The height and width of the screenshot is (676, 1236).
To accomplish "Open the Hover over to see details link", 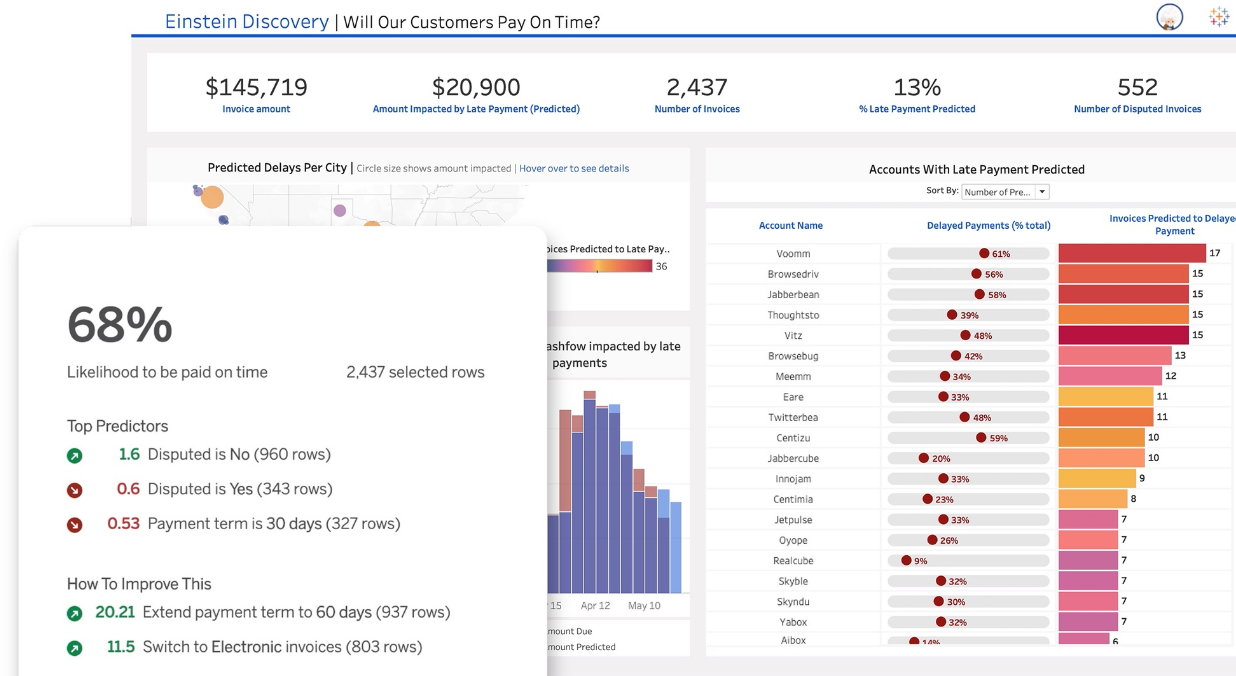I will point(573,168).
